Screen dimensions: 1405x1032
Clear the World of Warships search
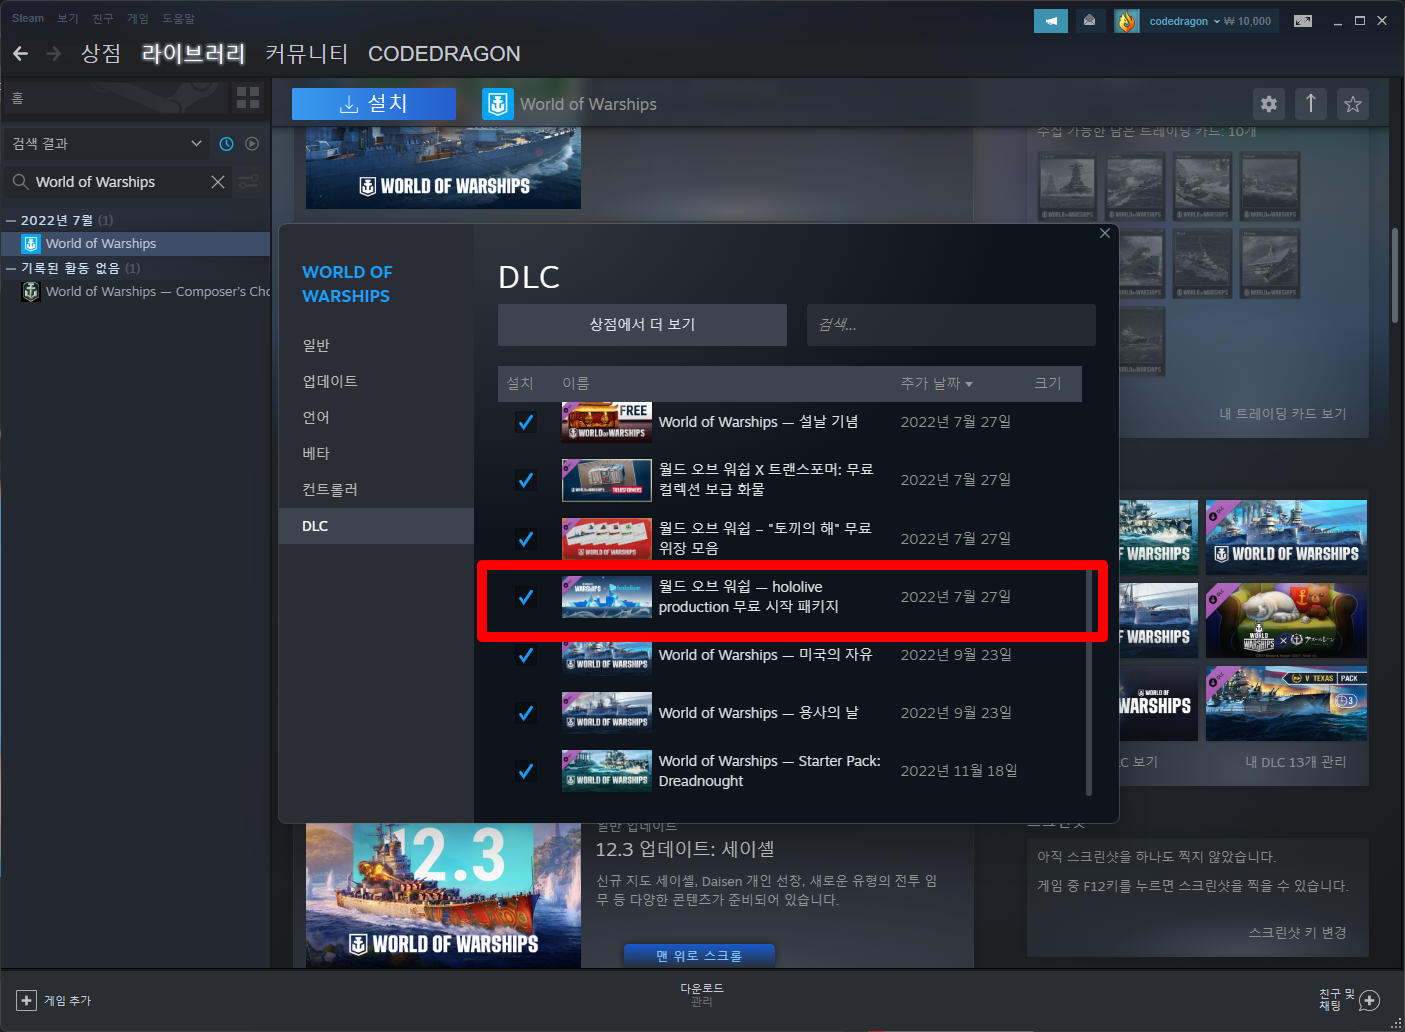218,182
